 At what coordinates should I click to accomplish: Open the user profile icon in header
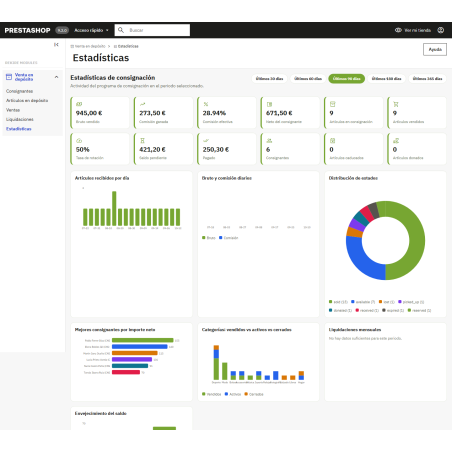tap(441, 30)
